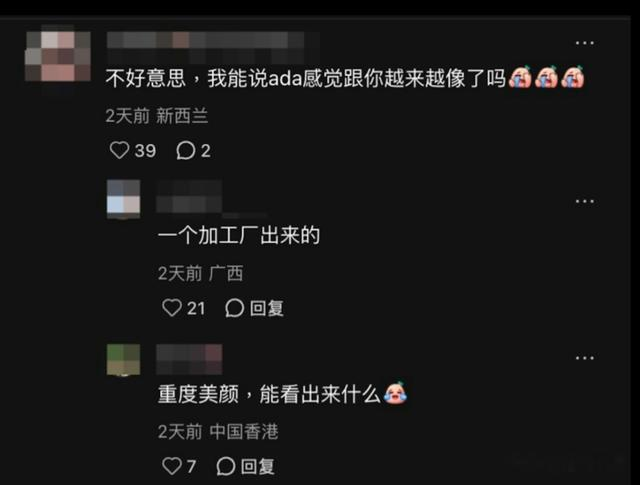Click 回复 under the 广西 comment
The height and width of the screenshot is (485, 640).
coord(267,308)
